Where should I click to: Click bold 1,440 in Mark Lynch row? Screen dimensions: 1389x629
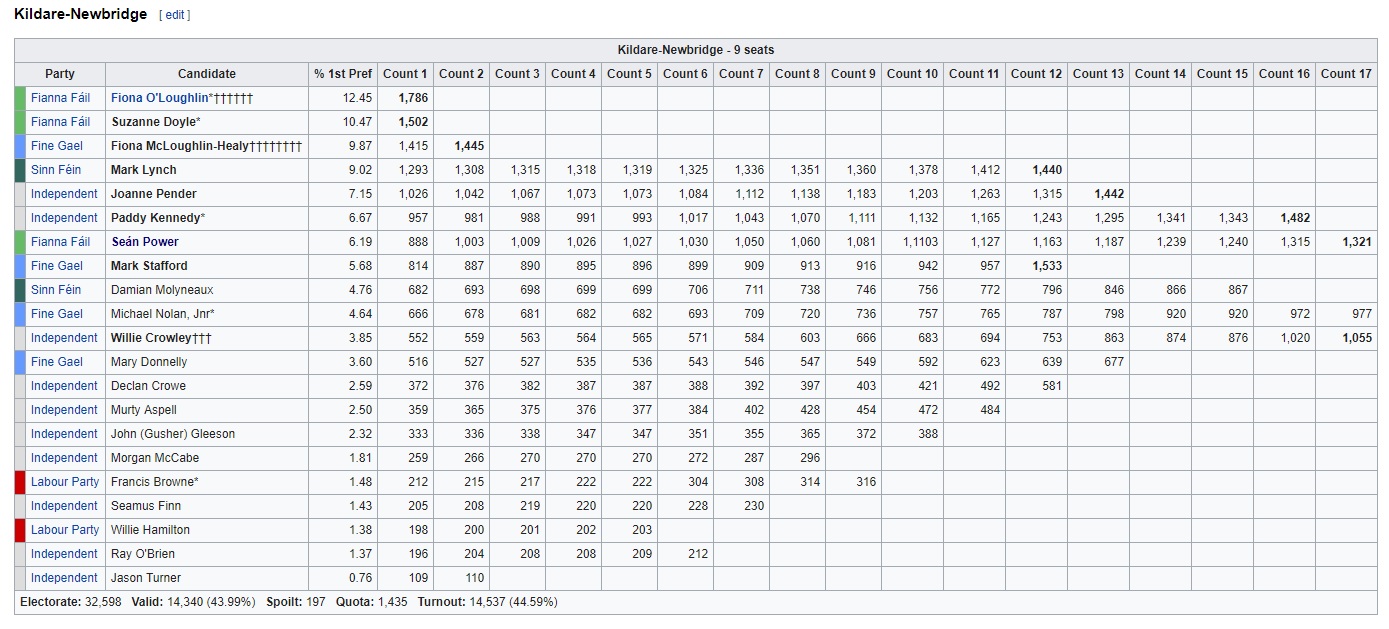pyautogui.click(x=1046, y=170)
